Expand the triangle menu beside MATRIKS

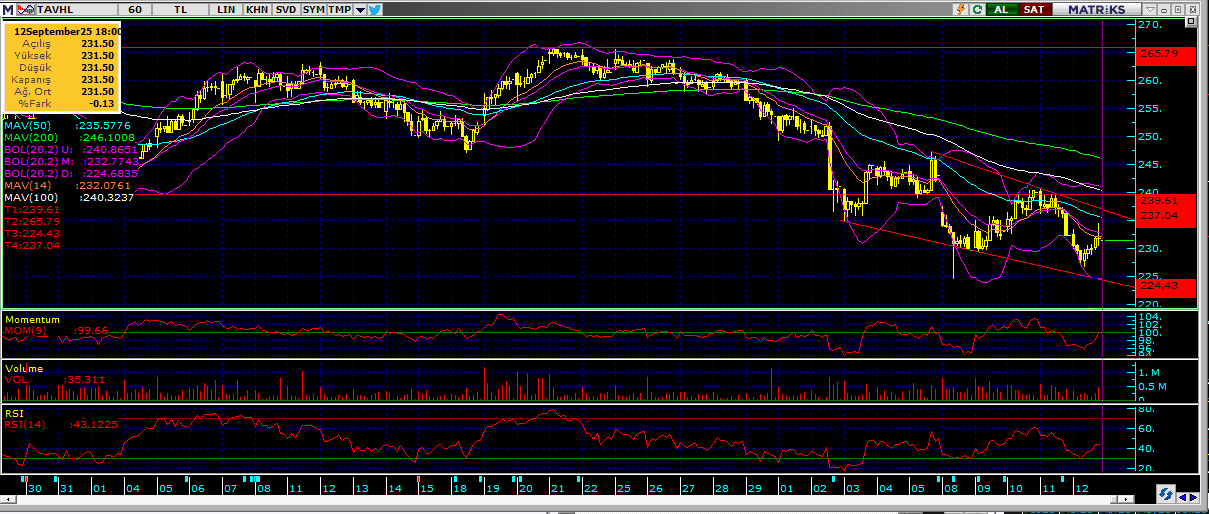pyautogui.click(x=1152, y=9)
